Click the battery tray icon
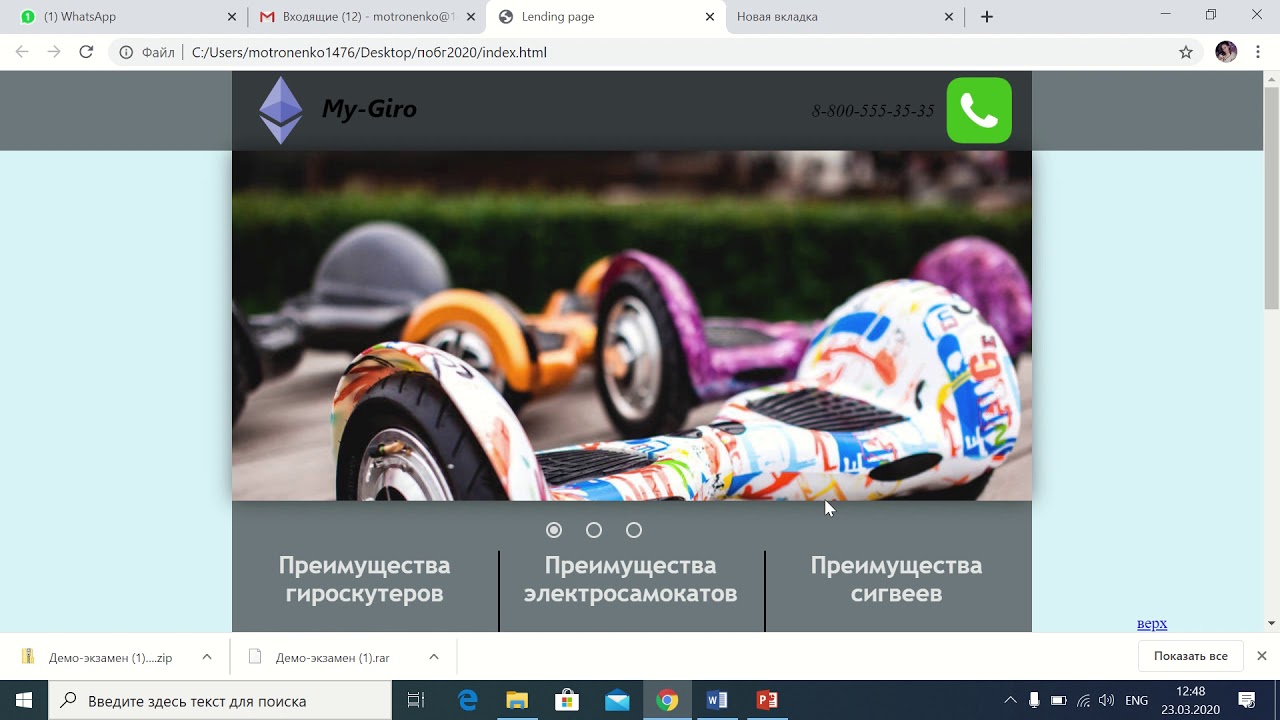 tap(1059, 700)
